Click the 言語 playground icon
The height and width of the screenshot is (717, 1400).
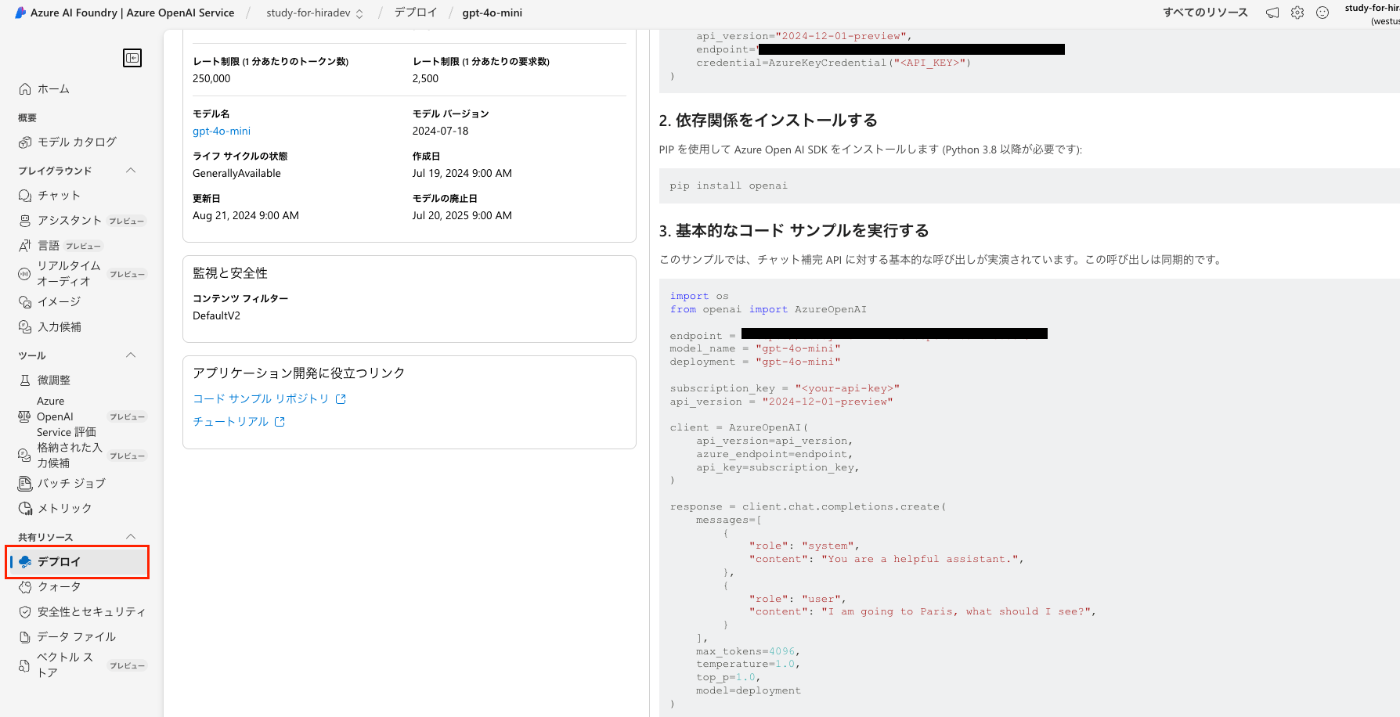pyautogui.click(x=25, y=245)
